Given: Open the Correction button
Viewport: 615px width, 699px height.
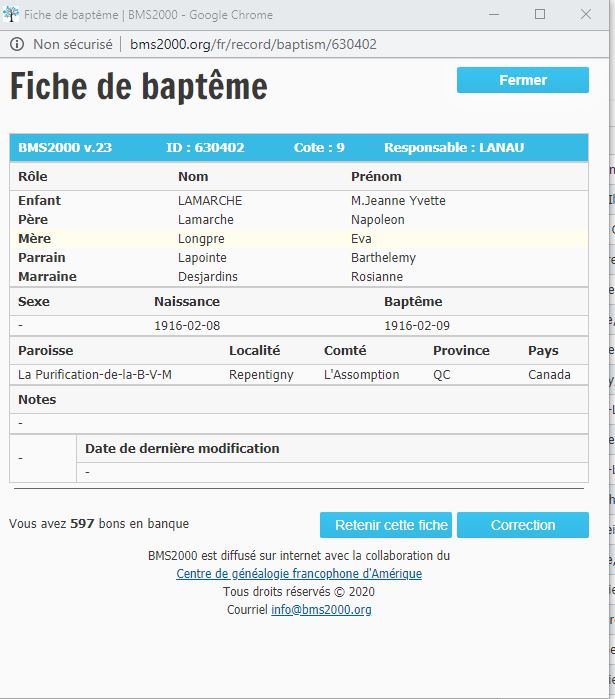Looking at the screenshot, I should (523, 525).
